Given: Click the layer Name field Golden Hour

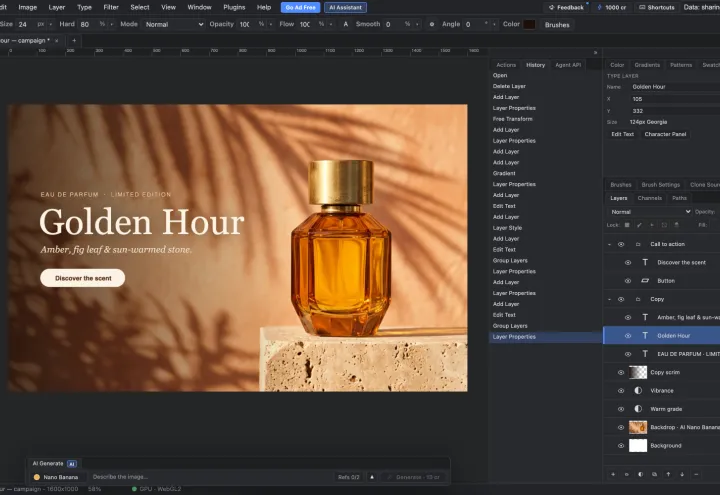Looking at the screenshot, I should (x=675, y=87).
